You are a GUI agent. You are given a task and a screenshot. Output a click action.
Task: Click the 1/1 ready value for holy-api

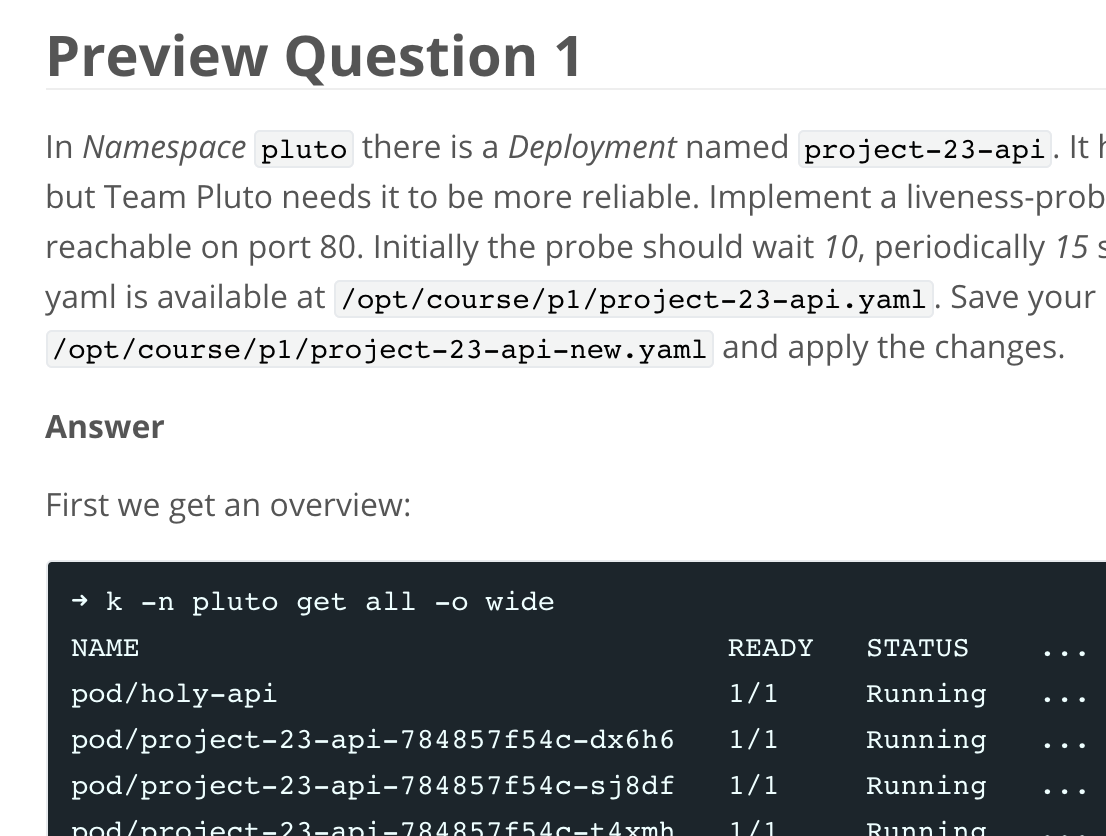click(x=753, y=694)
